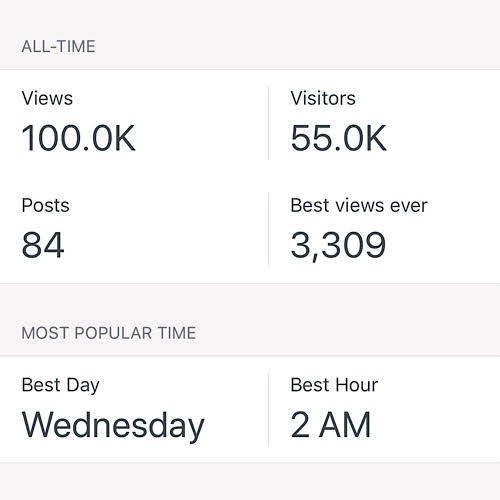Tap the 100.0K views number
This screenshot has width=500, height=500.
coord(78,138)
